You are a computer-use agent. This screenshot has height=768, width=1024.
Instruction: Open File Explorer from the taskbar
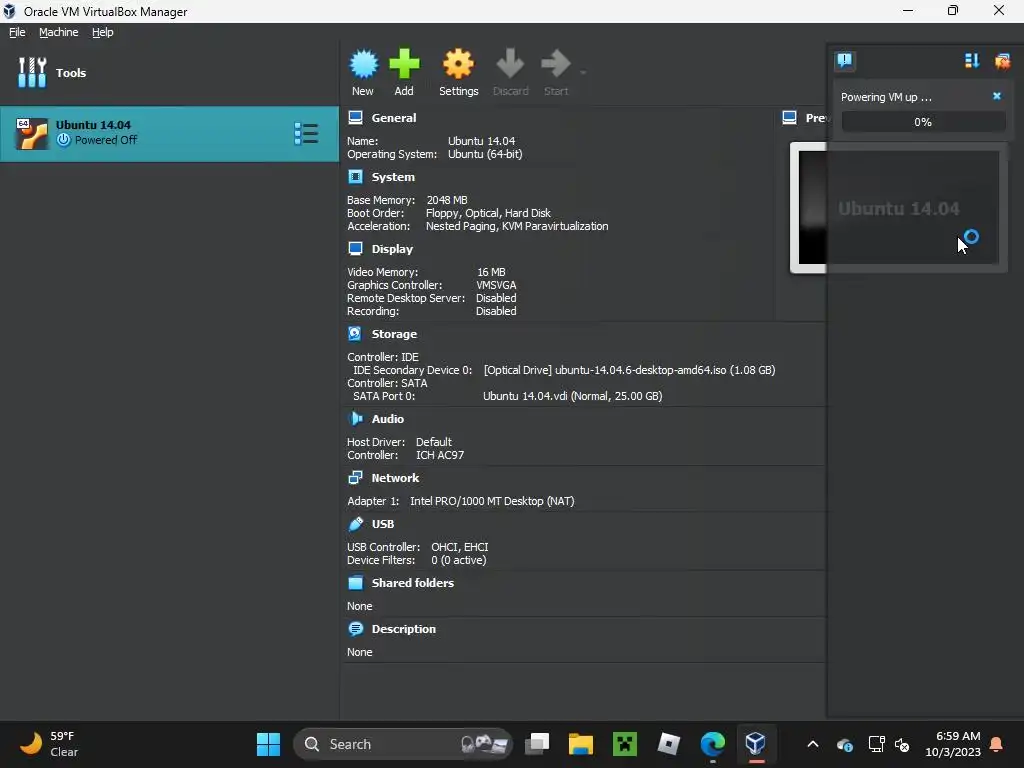tap(581, 744)
